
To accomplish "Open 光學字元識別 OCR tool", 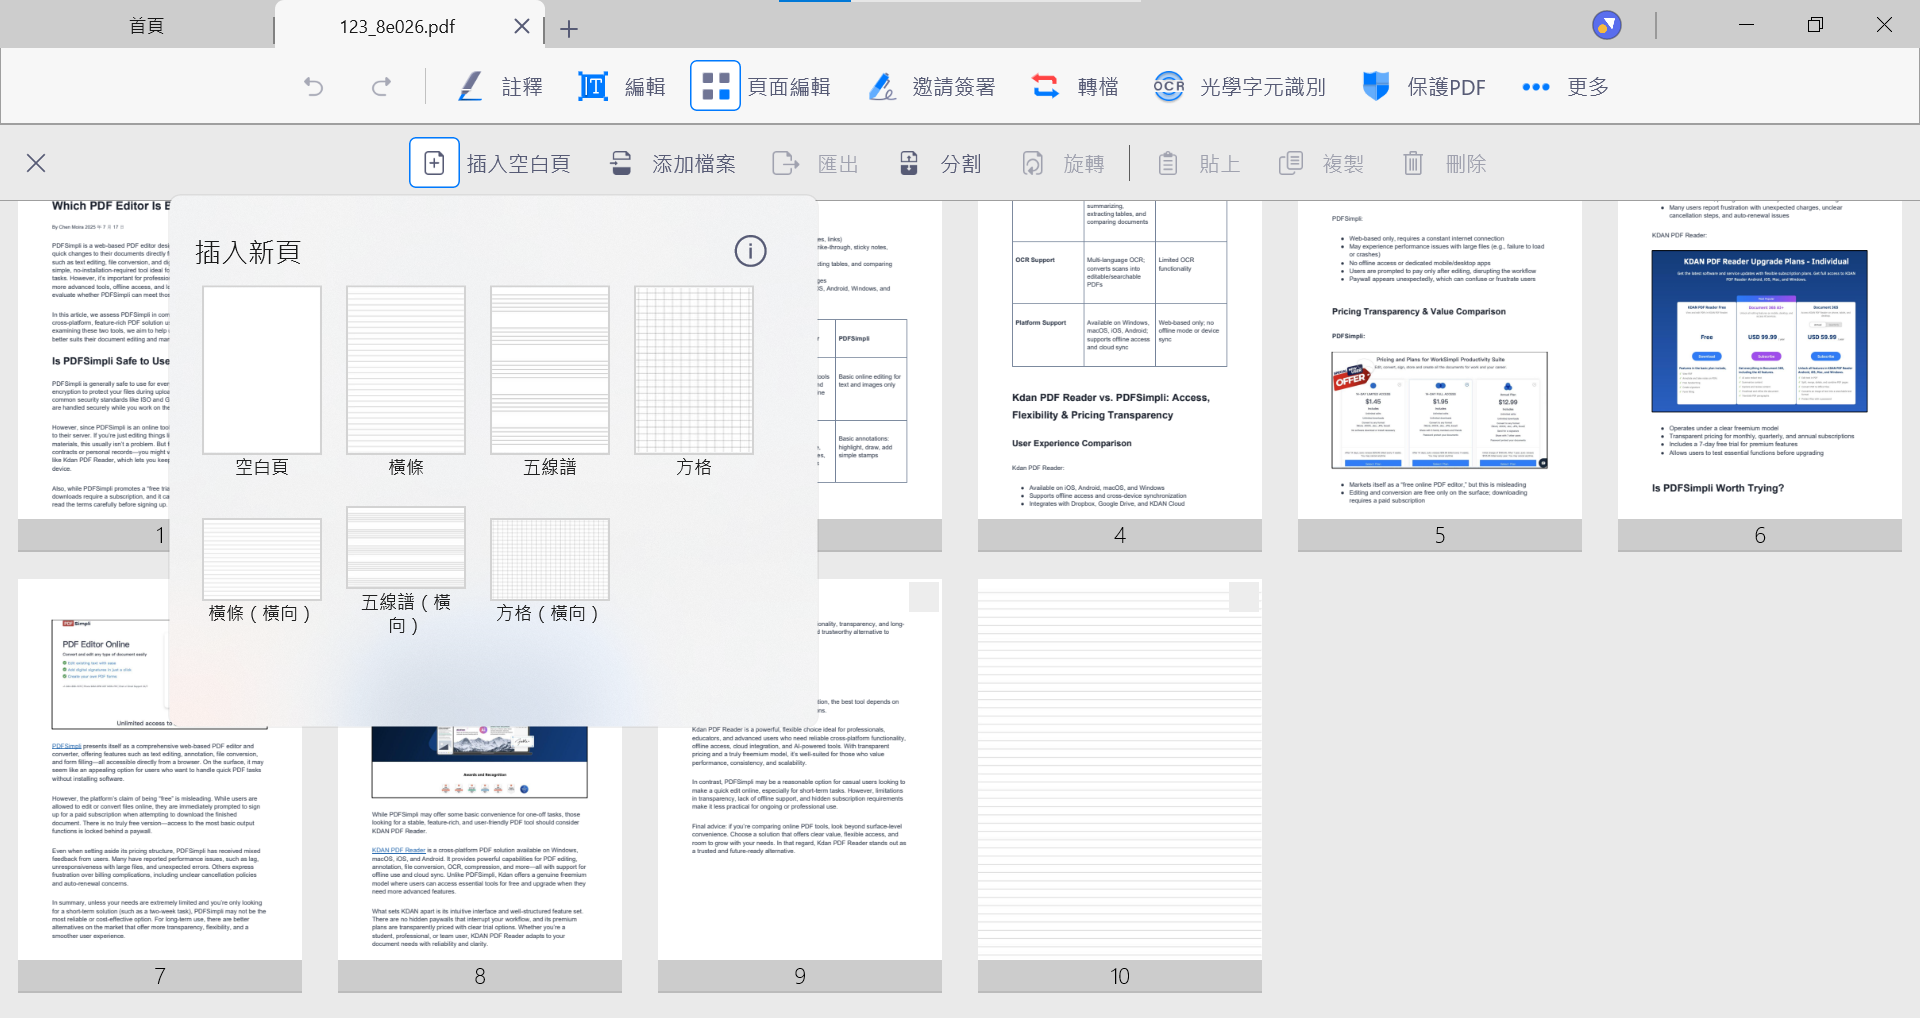I will pos(1239,87).
